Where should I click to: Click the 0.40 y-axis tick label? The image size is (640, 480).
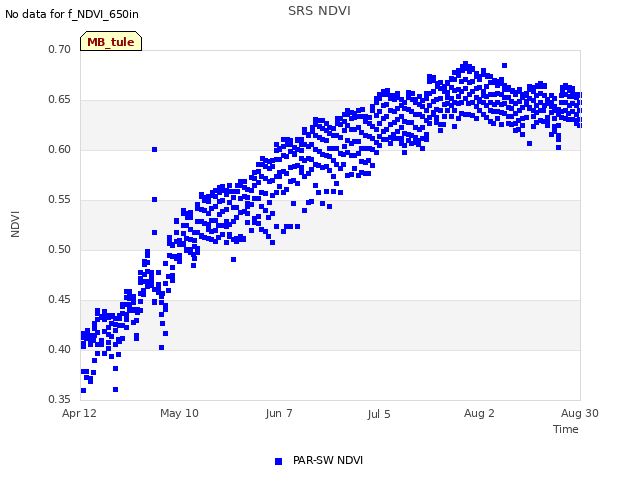pos(59,349)
